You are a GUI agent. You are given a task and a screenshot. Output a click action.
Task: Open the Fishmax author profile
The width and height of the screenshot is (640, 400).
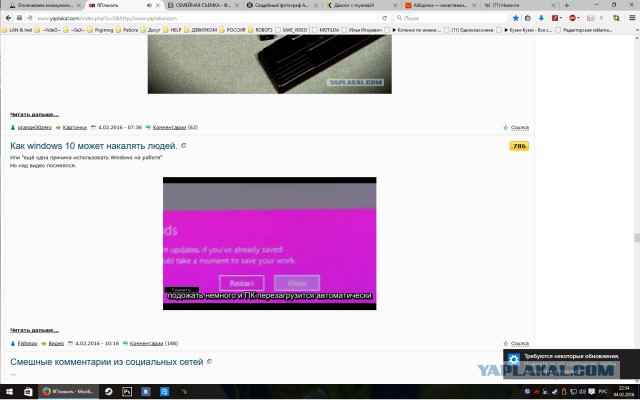coord(27,343)
